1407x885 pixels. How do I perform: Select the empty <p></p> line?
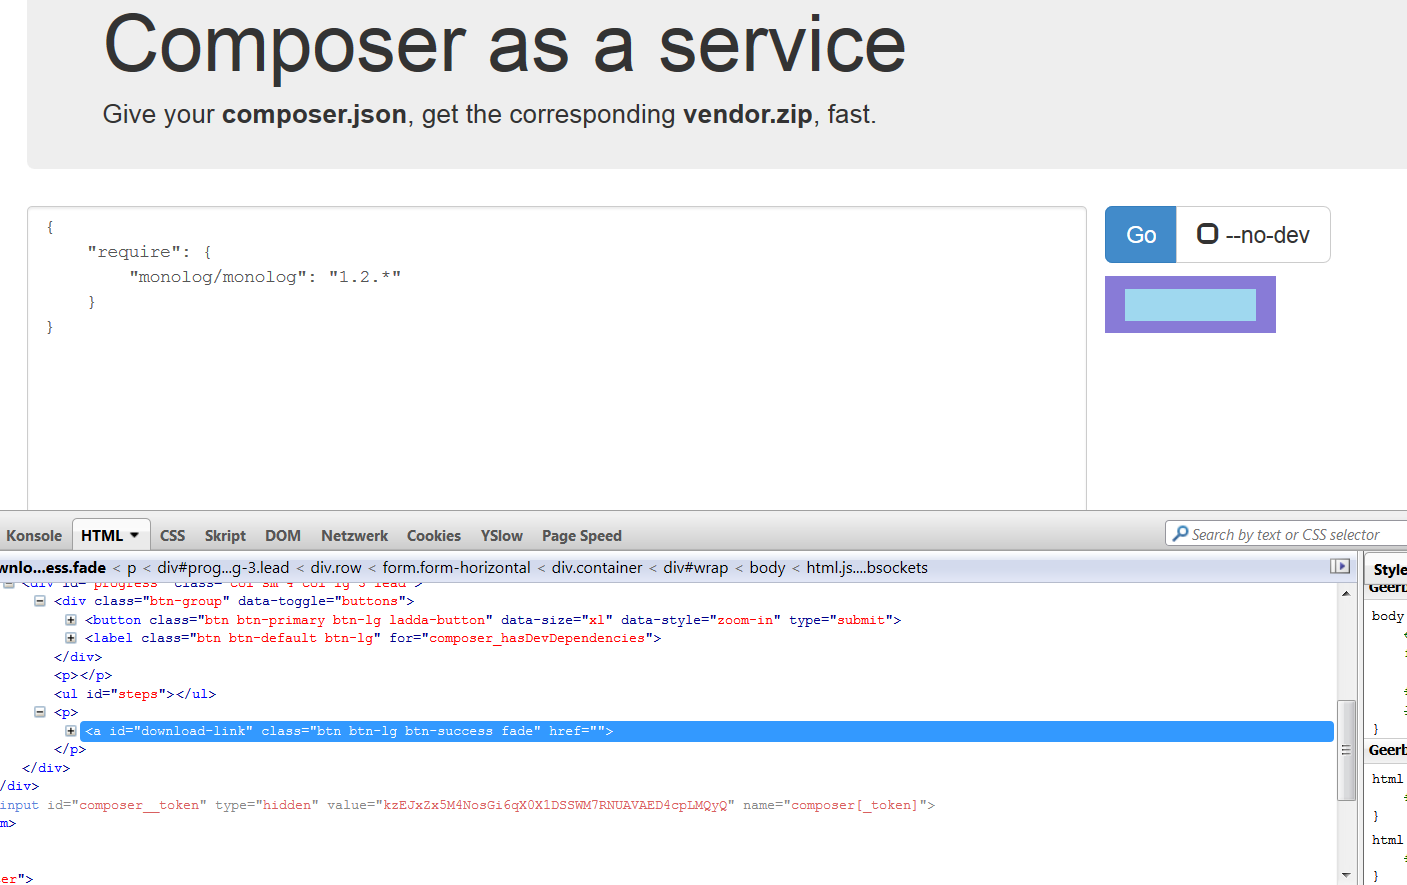(x=83, y=675)
